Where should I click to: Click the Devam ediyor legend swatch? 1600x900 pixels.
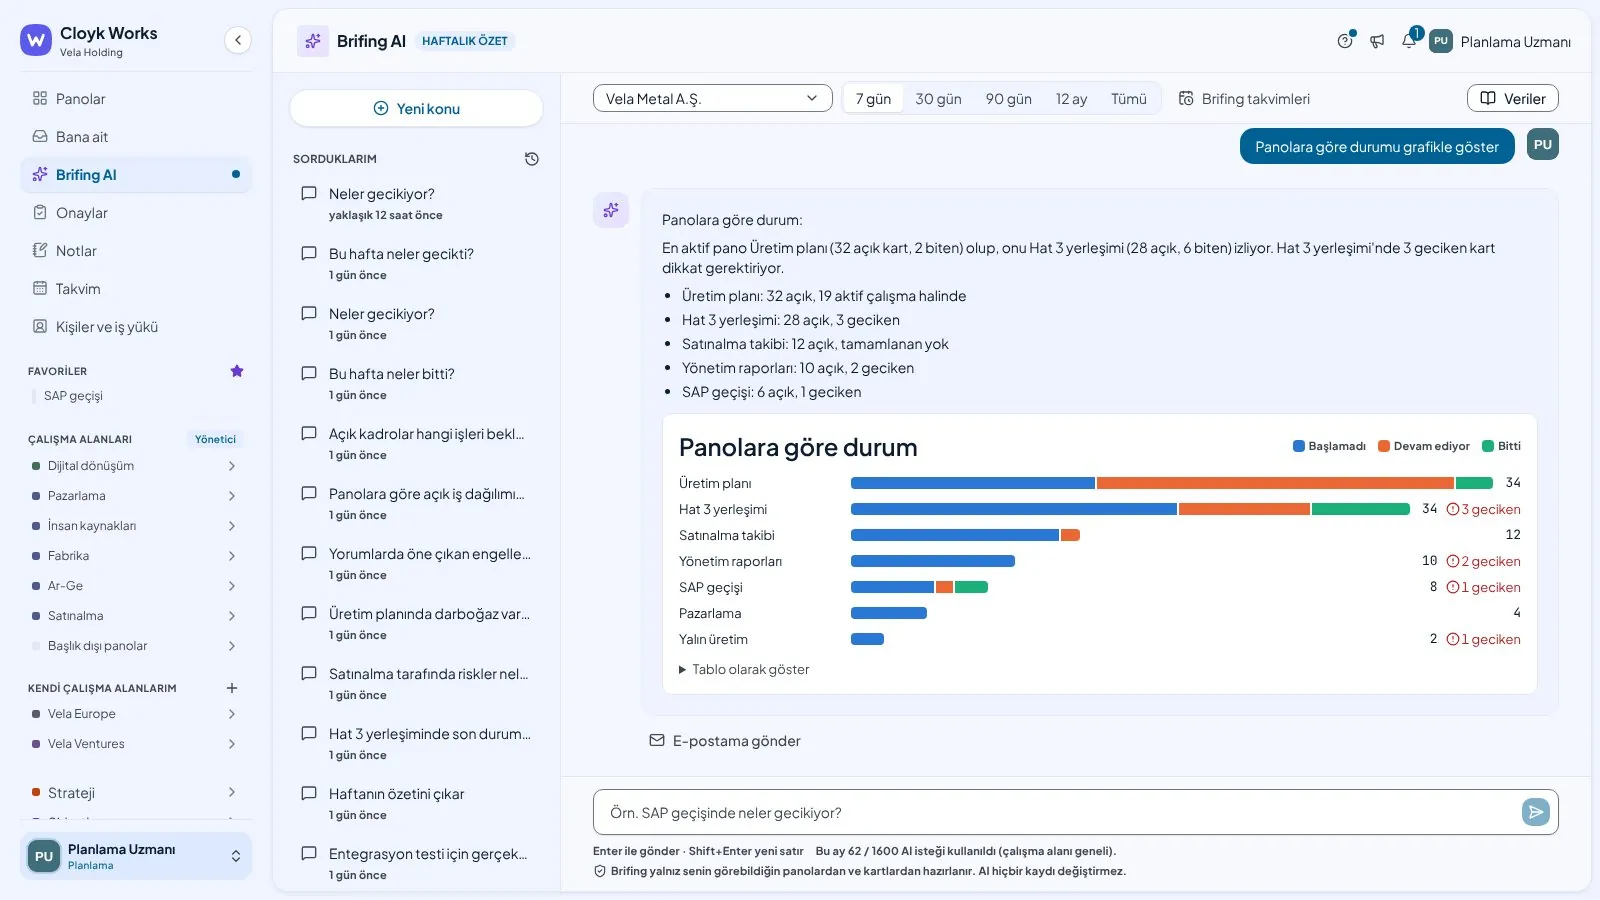1384,446
